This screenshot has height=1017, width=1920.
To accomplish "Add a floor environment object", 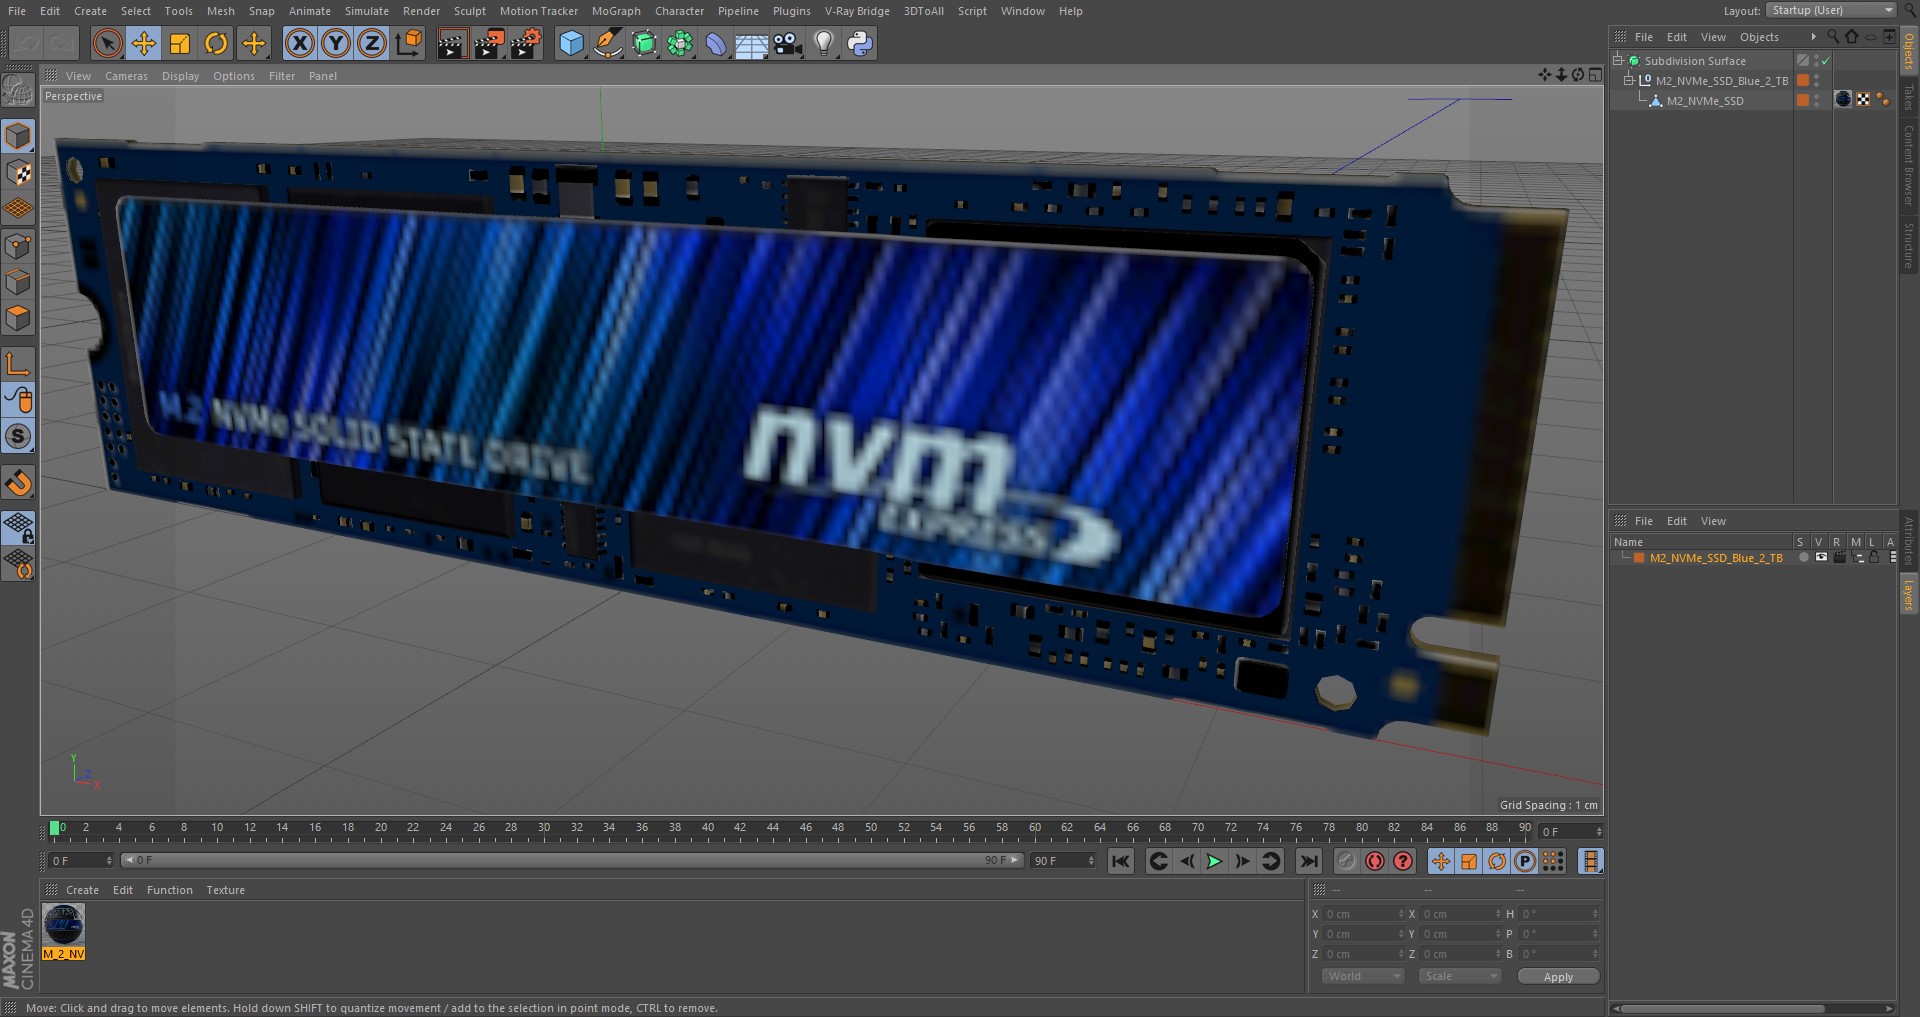I will pos(751,43).
